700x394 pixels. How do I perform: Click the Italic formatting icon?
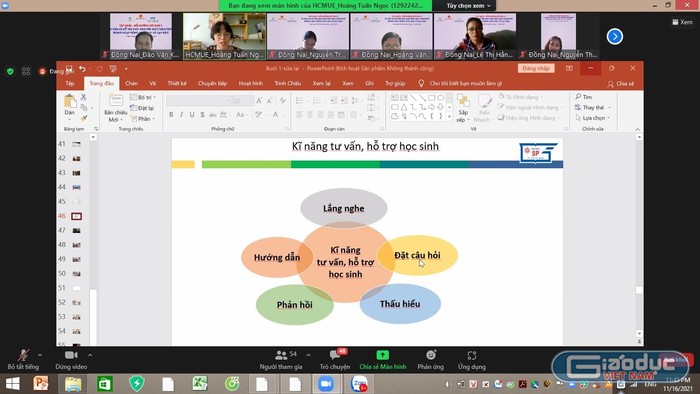point(181,115)
